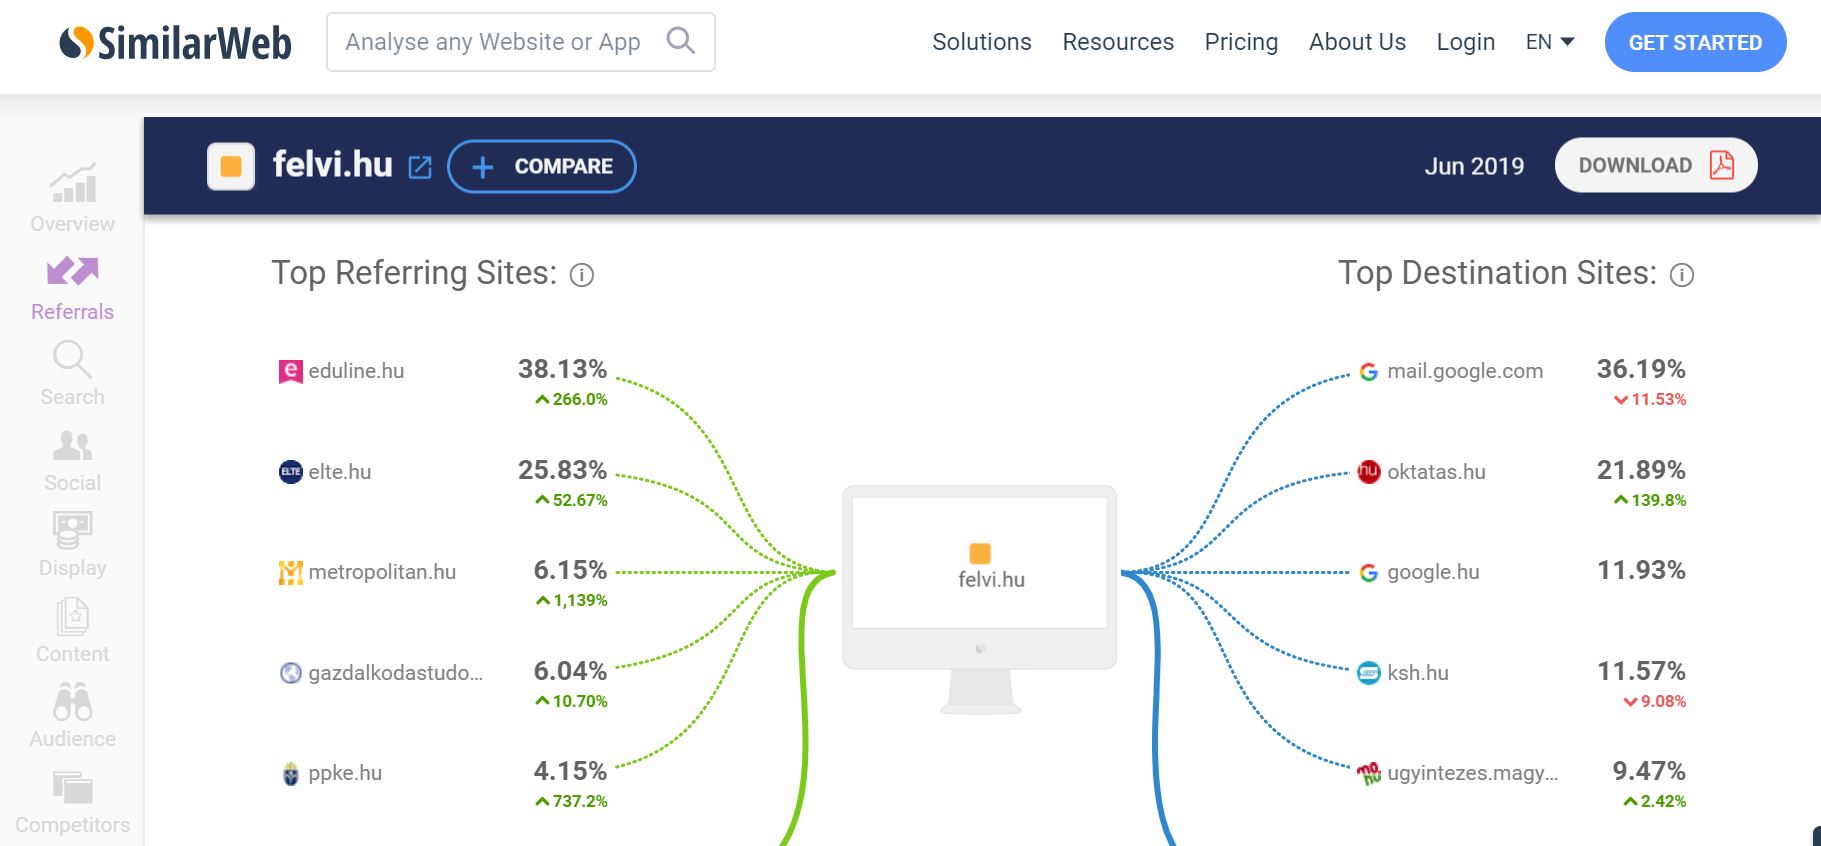1821x846 pixels.
Task: Click the Top Destination Sites heading
Action: click(x=1497, y=273)
